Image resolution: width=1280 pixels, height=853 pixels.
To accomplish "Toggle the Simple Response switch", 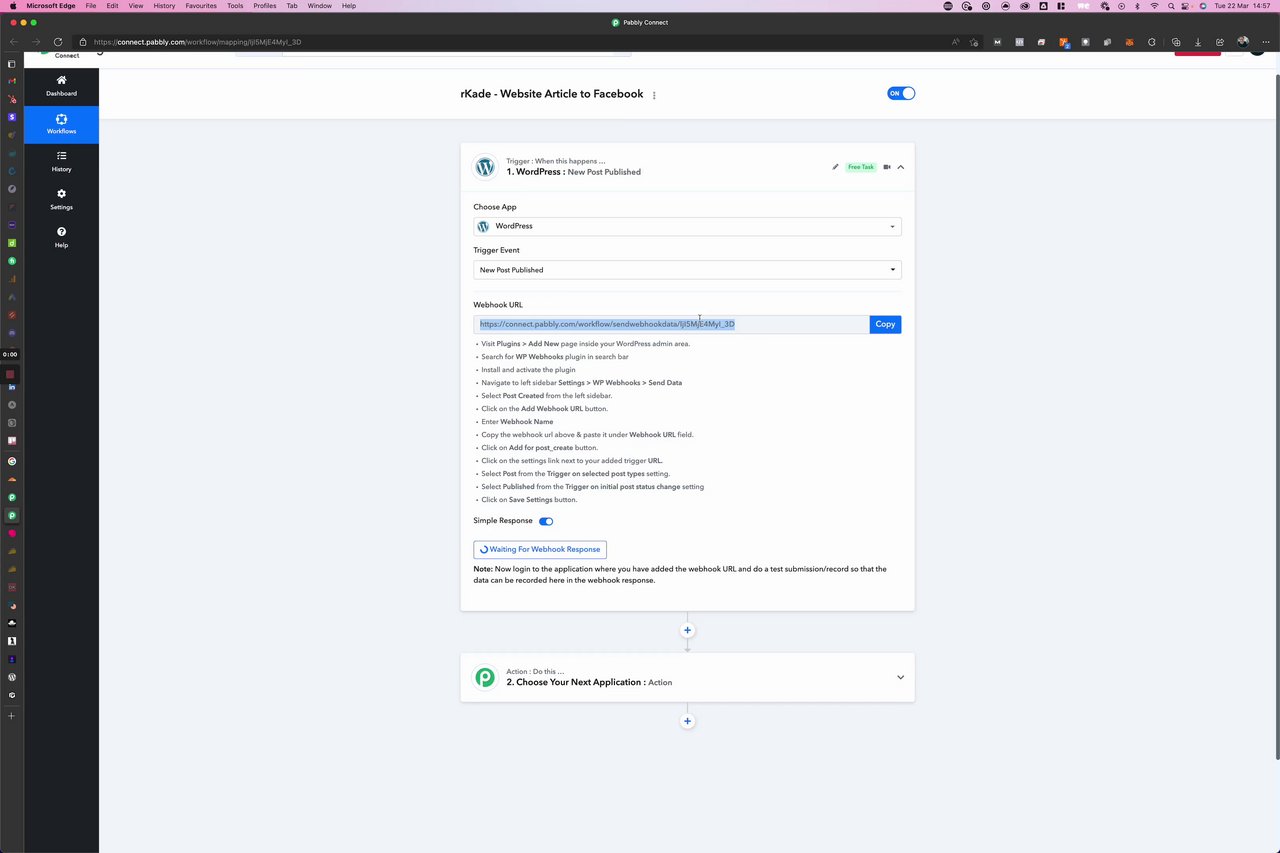I will pyautogui.click(x=546, y=521).
